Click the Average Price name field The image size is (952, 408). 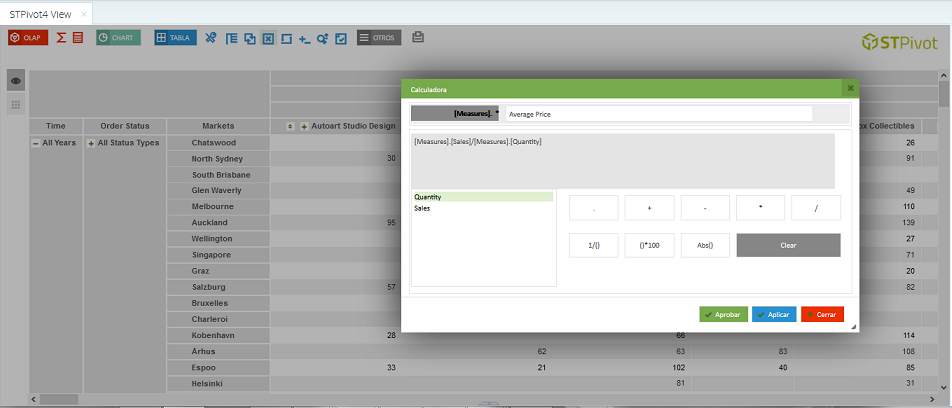(x=658, y=114)
